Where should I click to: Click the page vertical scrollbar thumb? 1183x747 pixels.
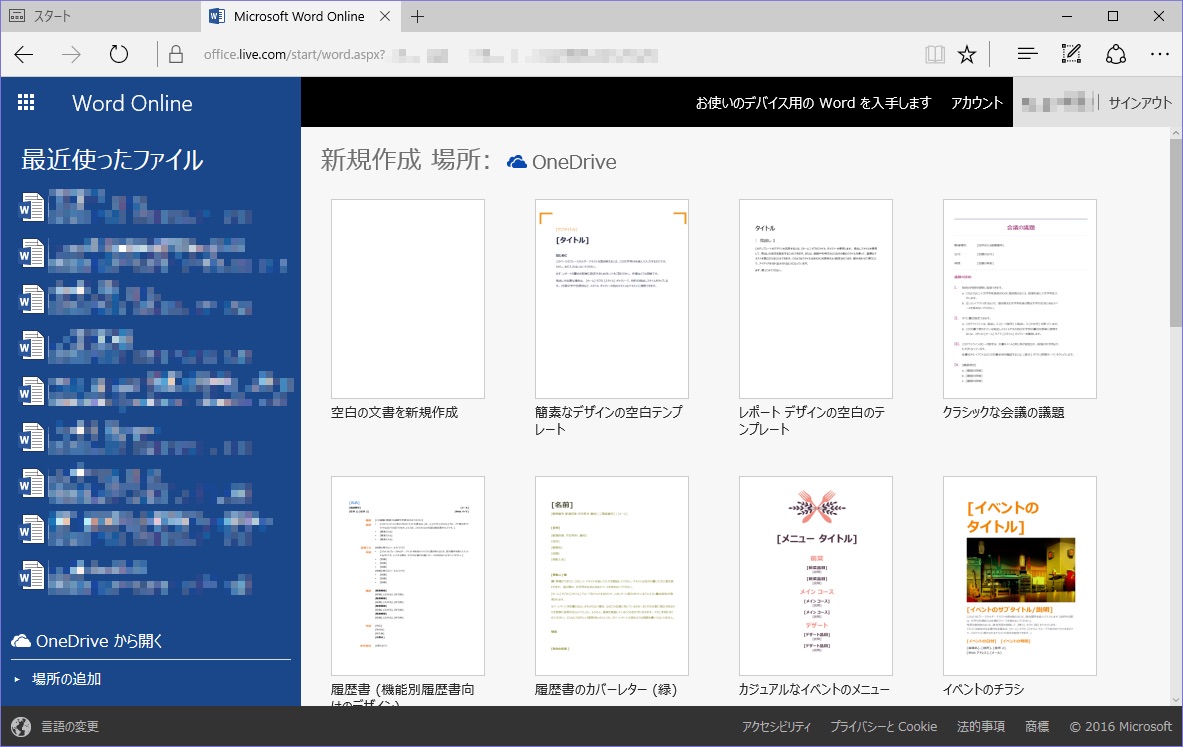click(1175, 232)
